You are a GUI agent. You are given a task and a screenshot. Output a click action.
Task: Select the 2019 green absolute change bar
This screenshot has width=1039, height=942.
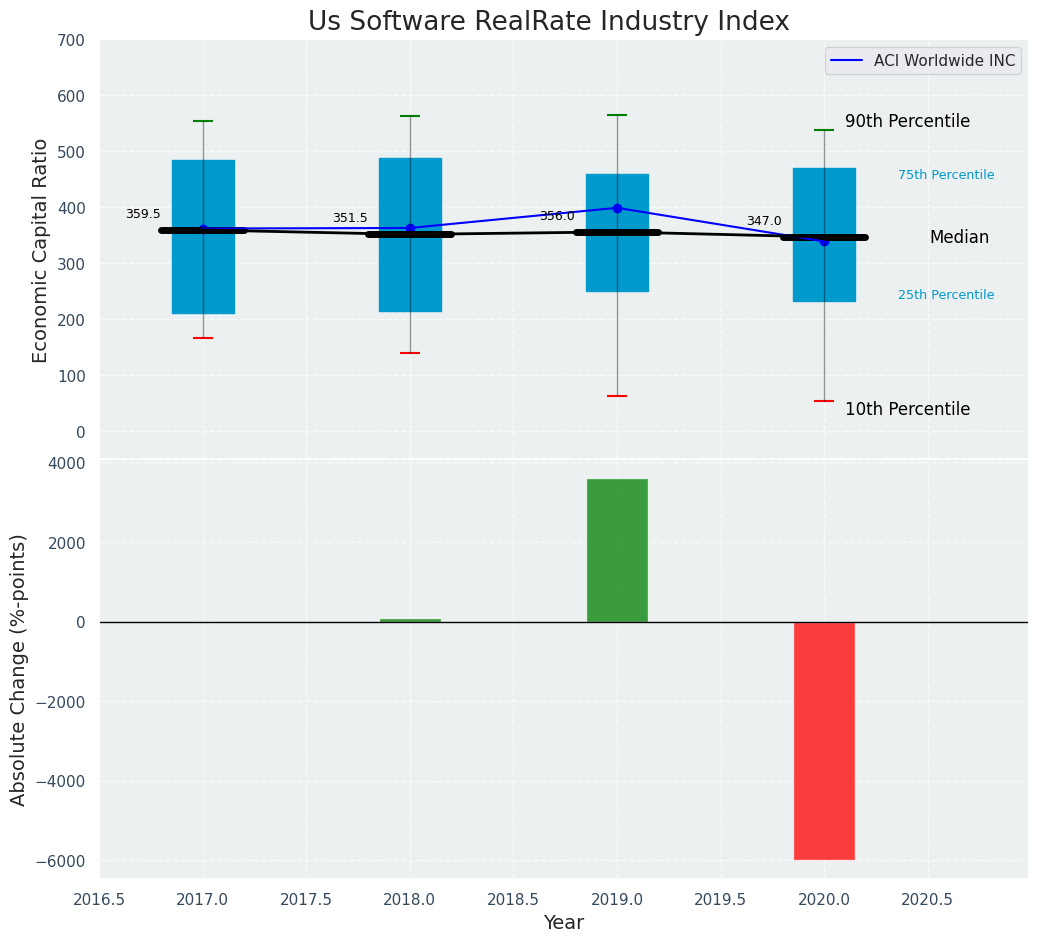(x=617, y=551)
